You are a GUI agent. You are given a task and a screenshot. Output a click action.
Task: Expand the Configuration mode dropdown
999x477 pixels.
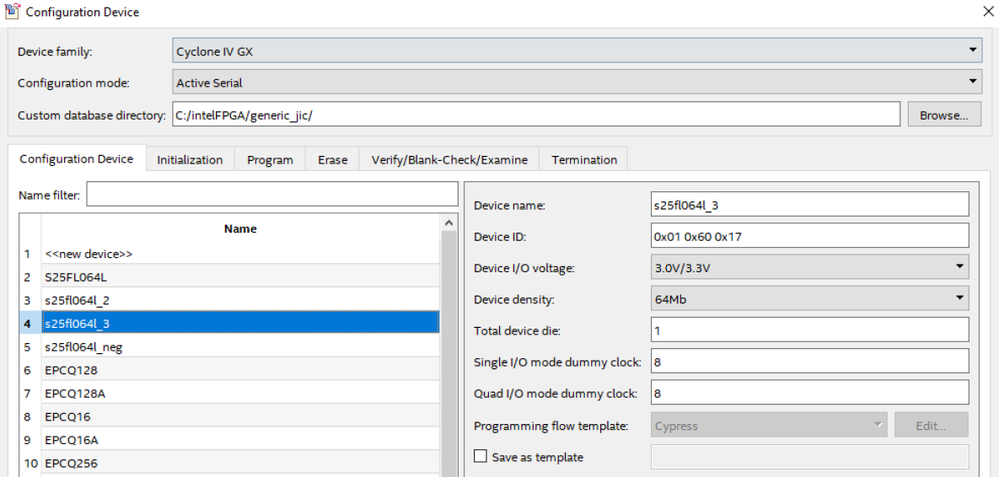pyautogui.click(x=577, y=83)
